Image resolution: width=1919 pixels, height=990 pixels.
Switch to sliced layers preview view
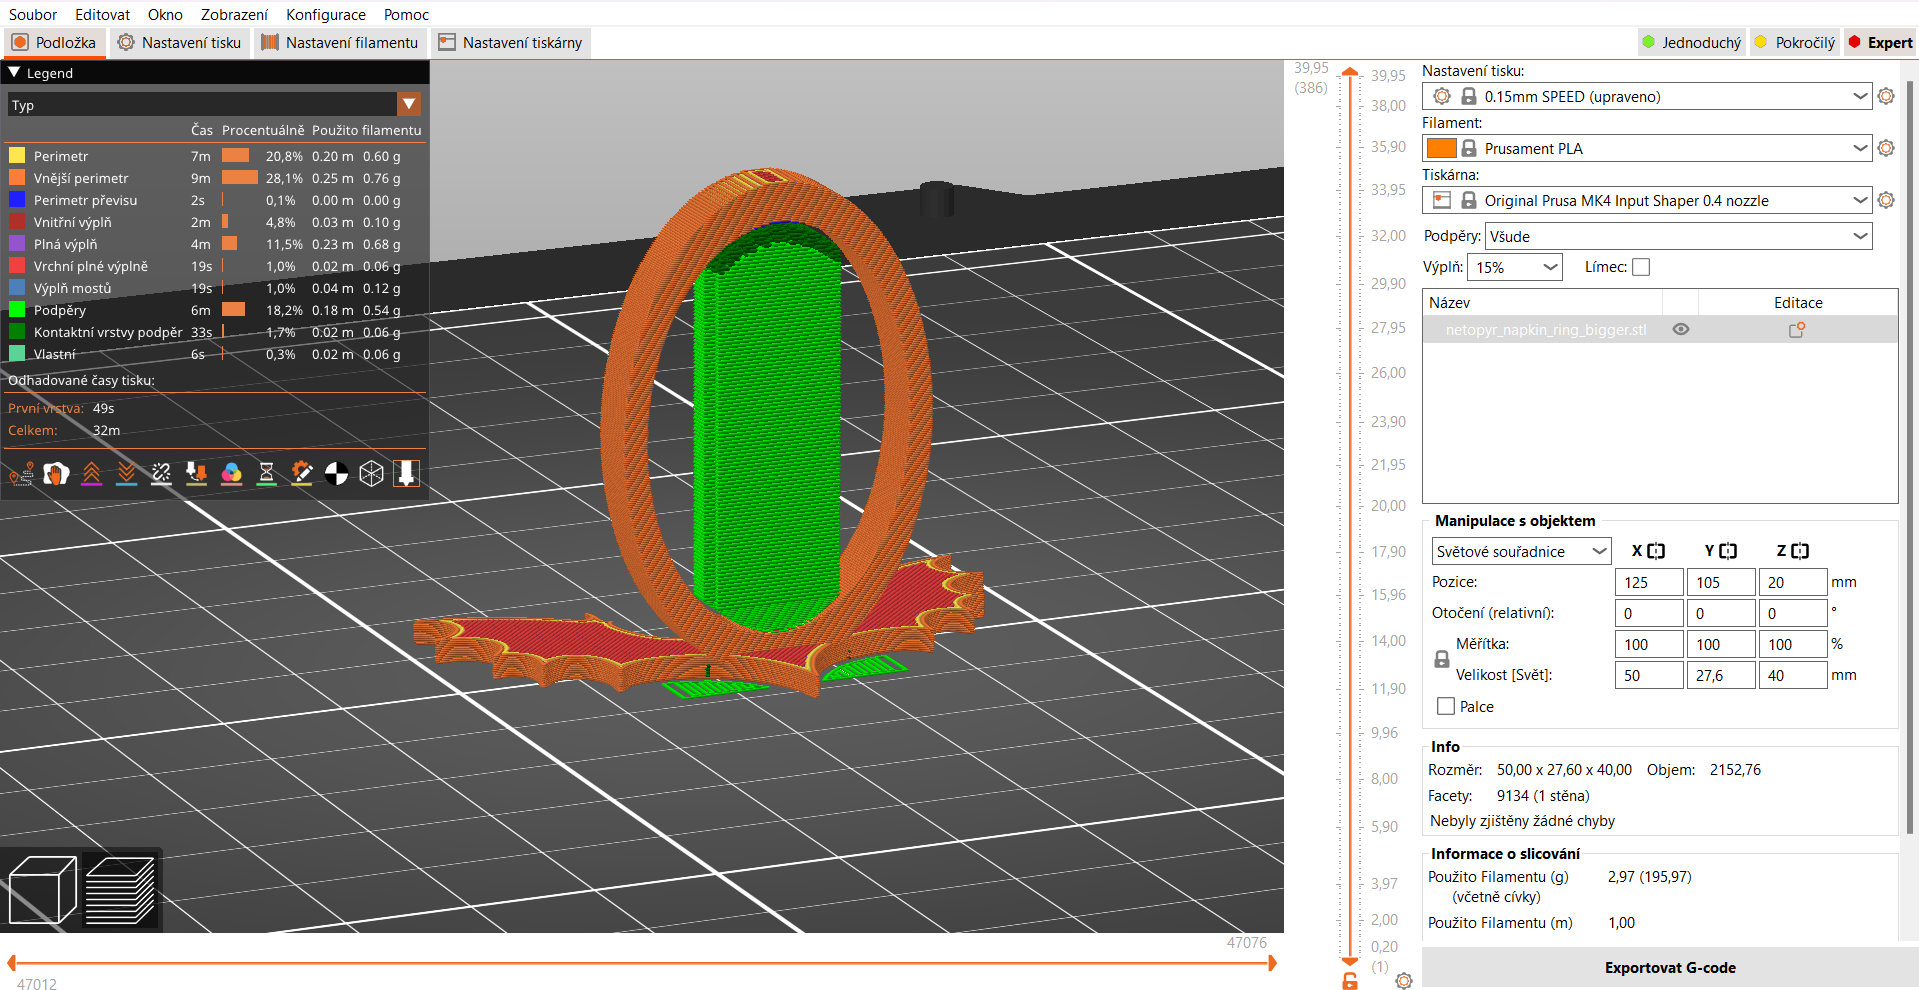coord(120,890)
